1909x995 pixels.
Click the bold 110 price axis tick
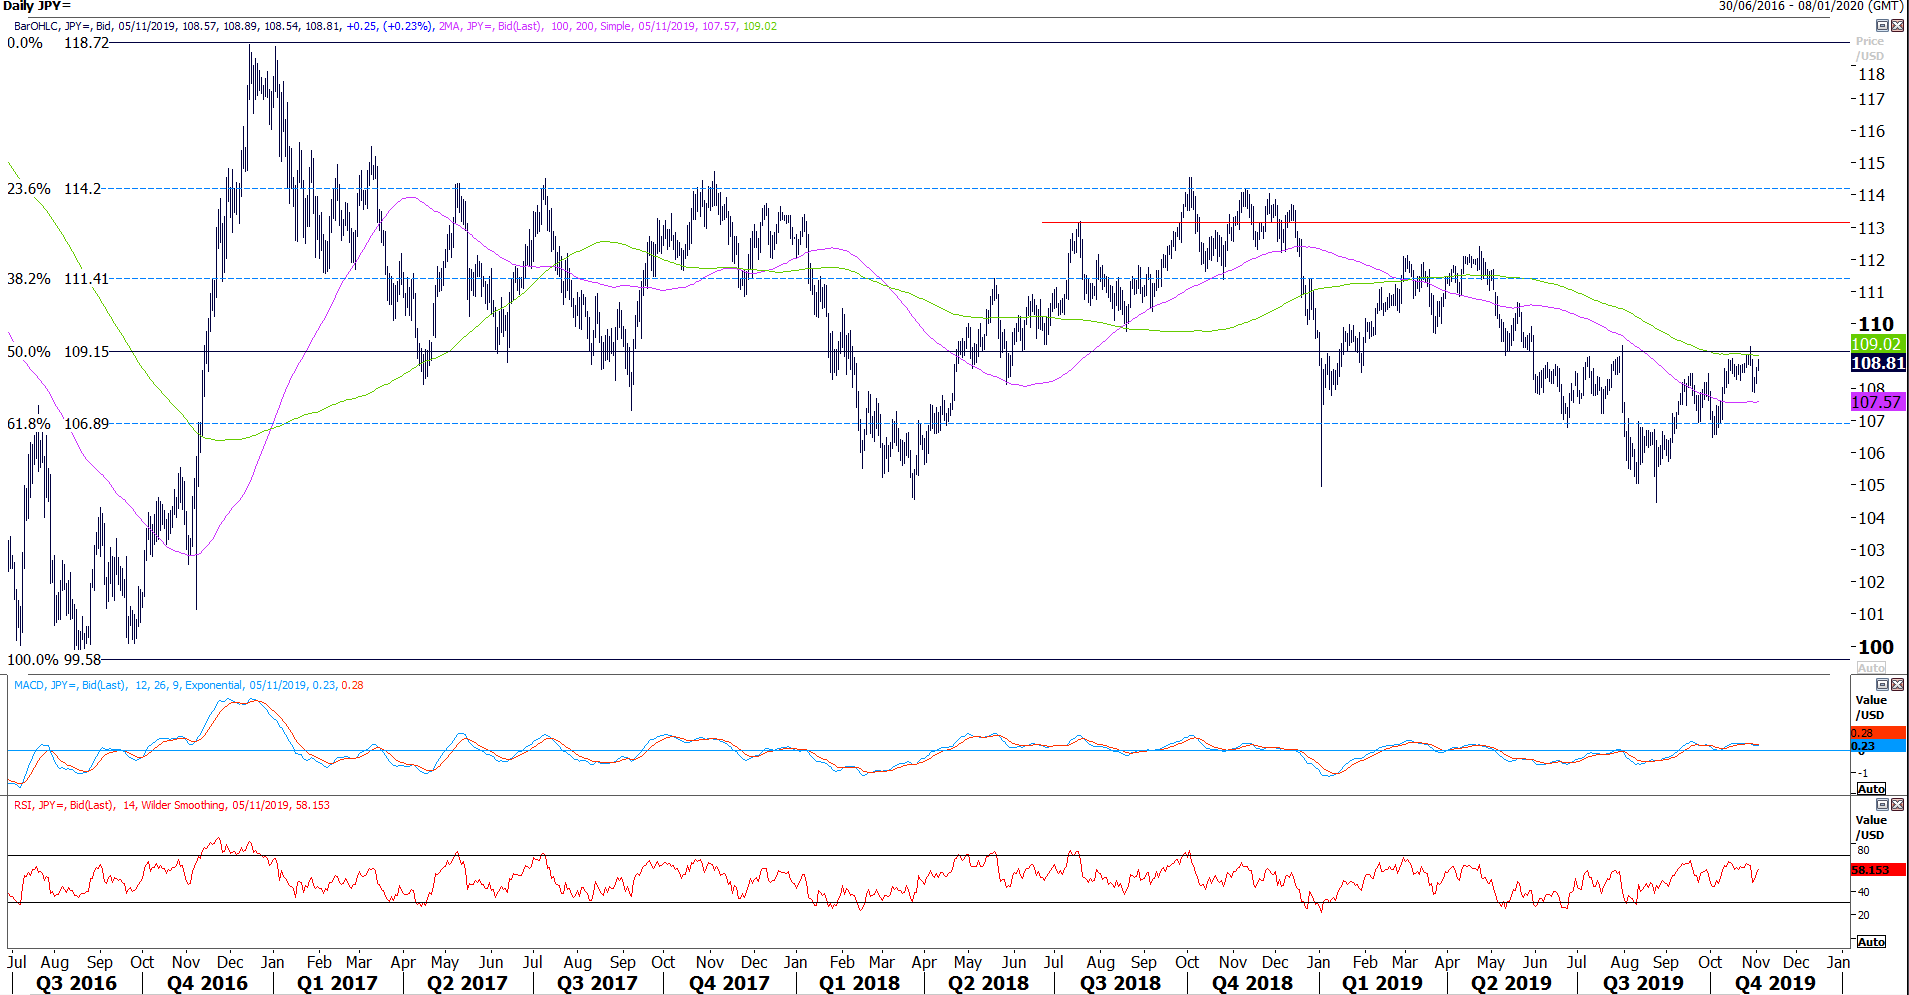(x=1876, y=324)
